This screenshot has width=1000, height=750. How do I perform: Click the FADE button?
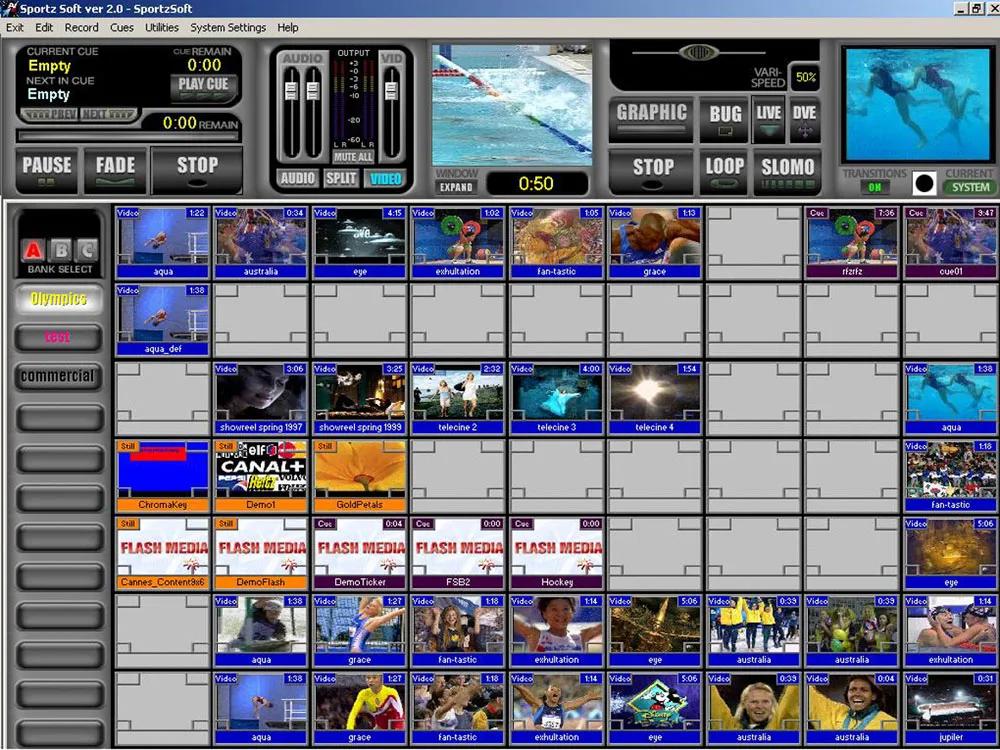coord(115,167)
